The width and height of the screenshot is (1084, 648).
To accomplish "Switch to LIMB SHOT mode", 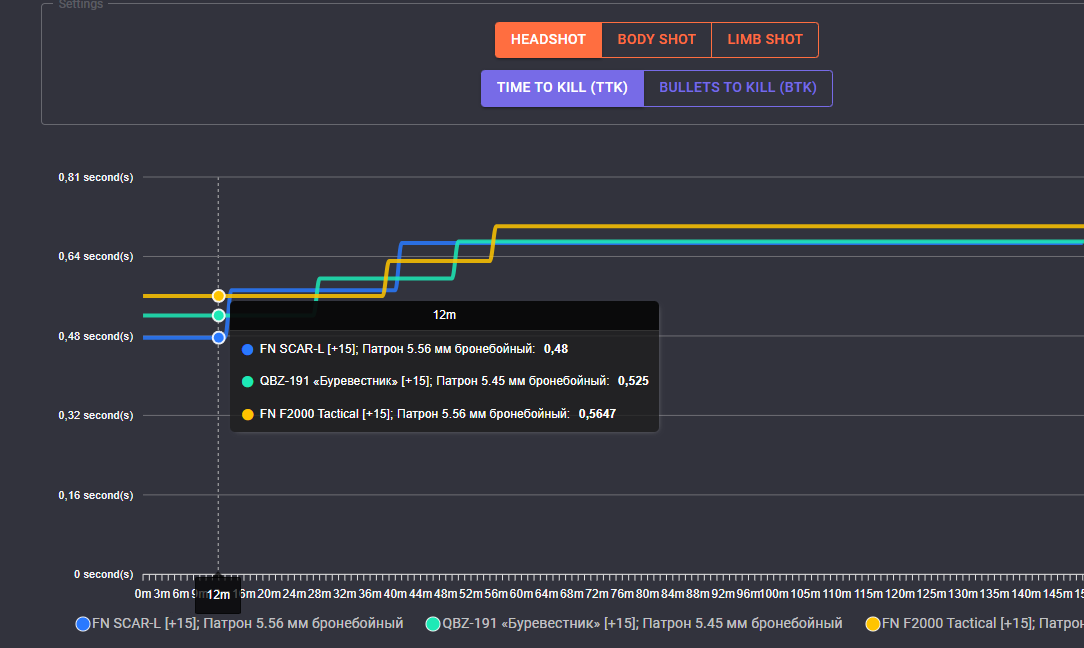I will [765, 39].
